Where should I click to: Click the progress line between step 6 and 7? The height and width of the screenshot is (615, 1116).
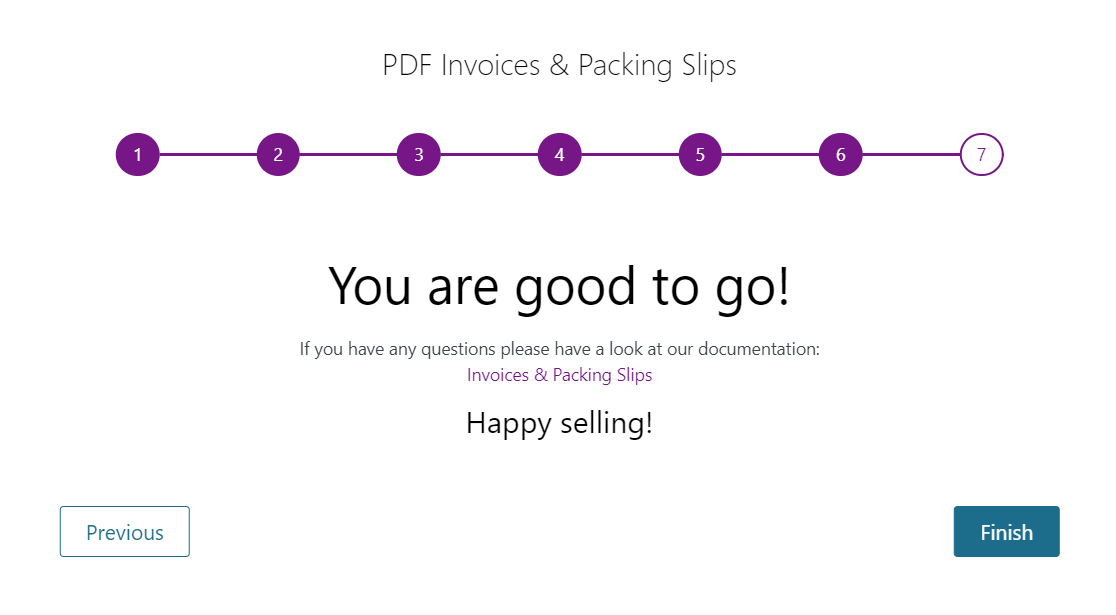pos(910,154)
